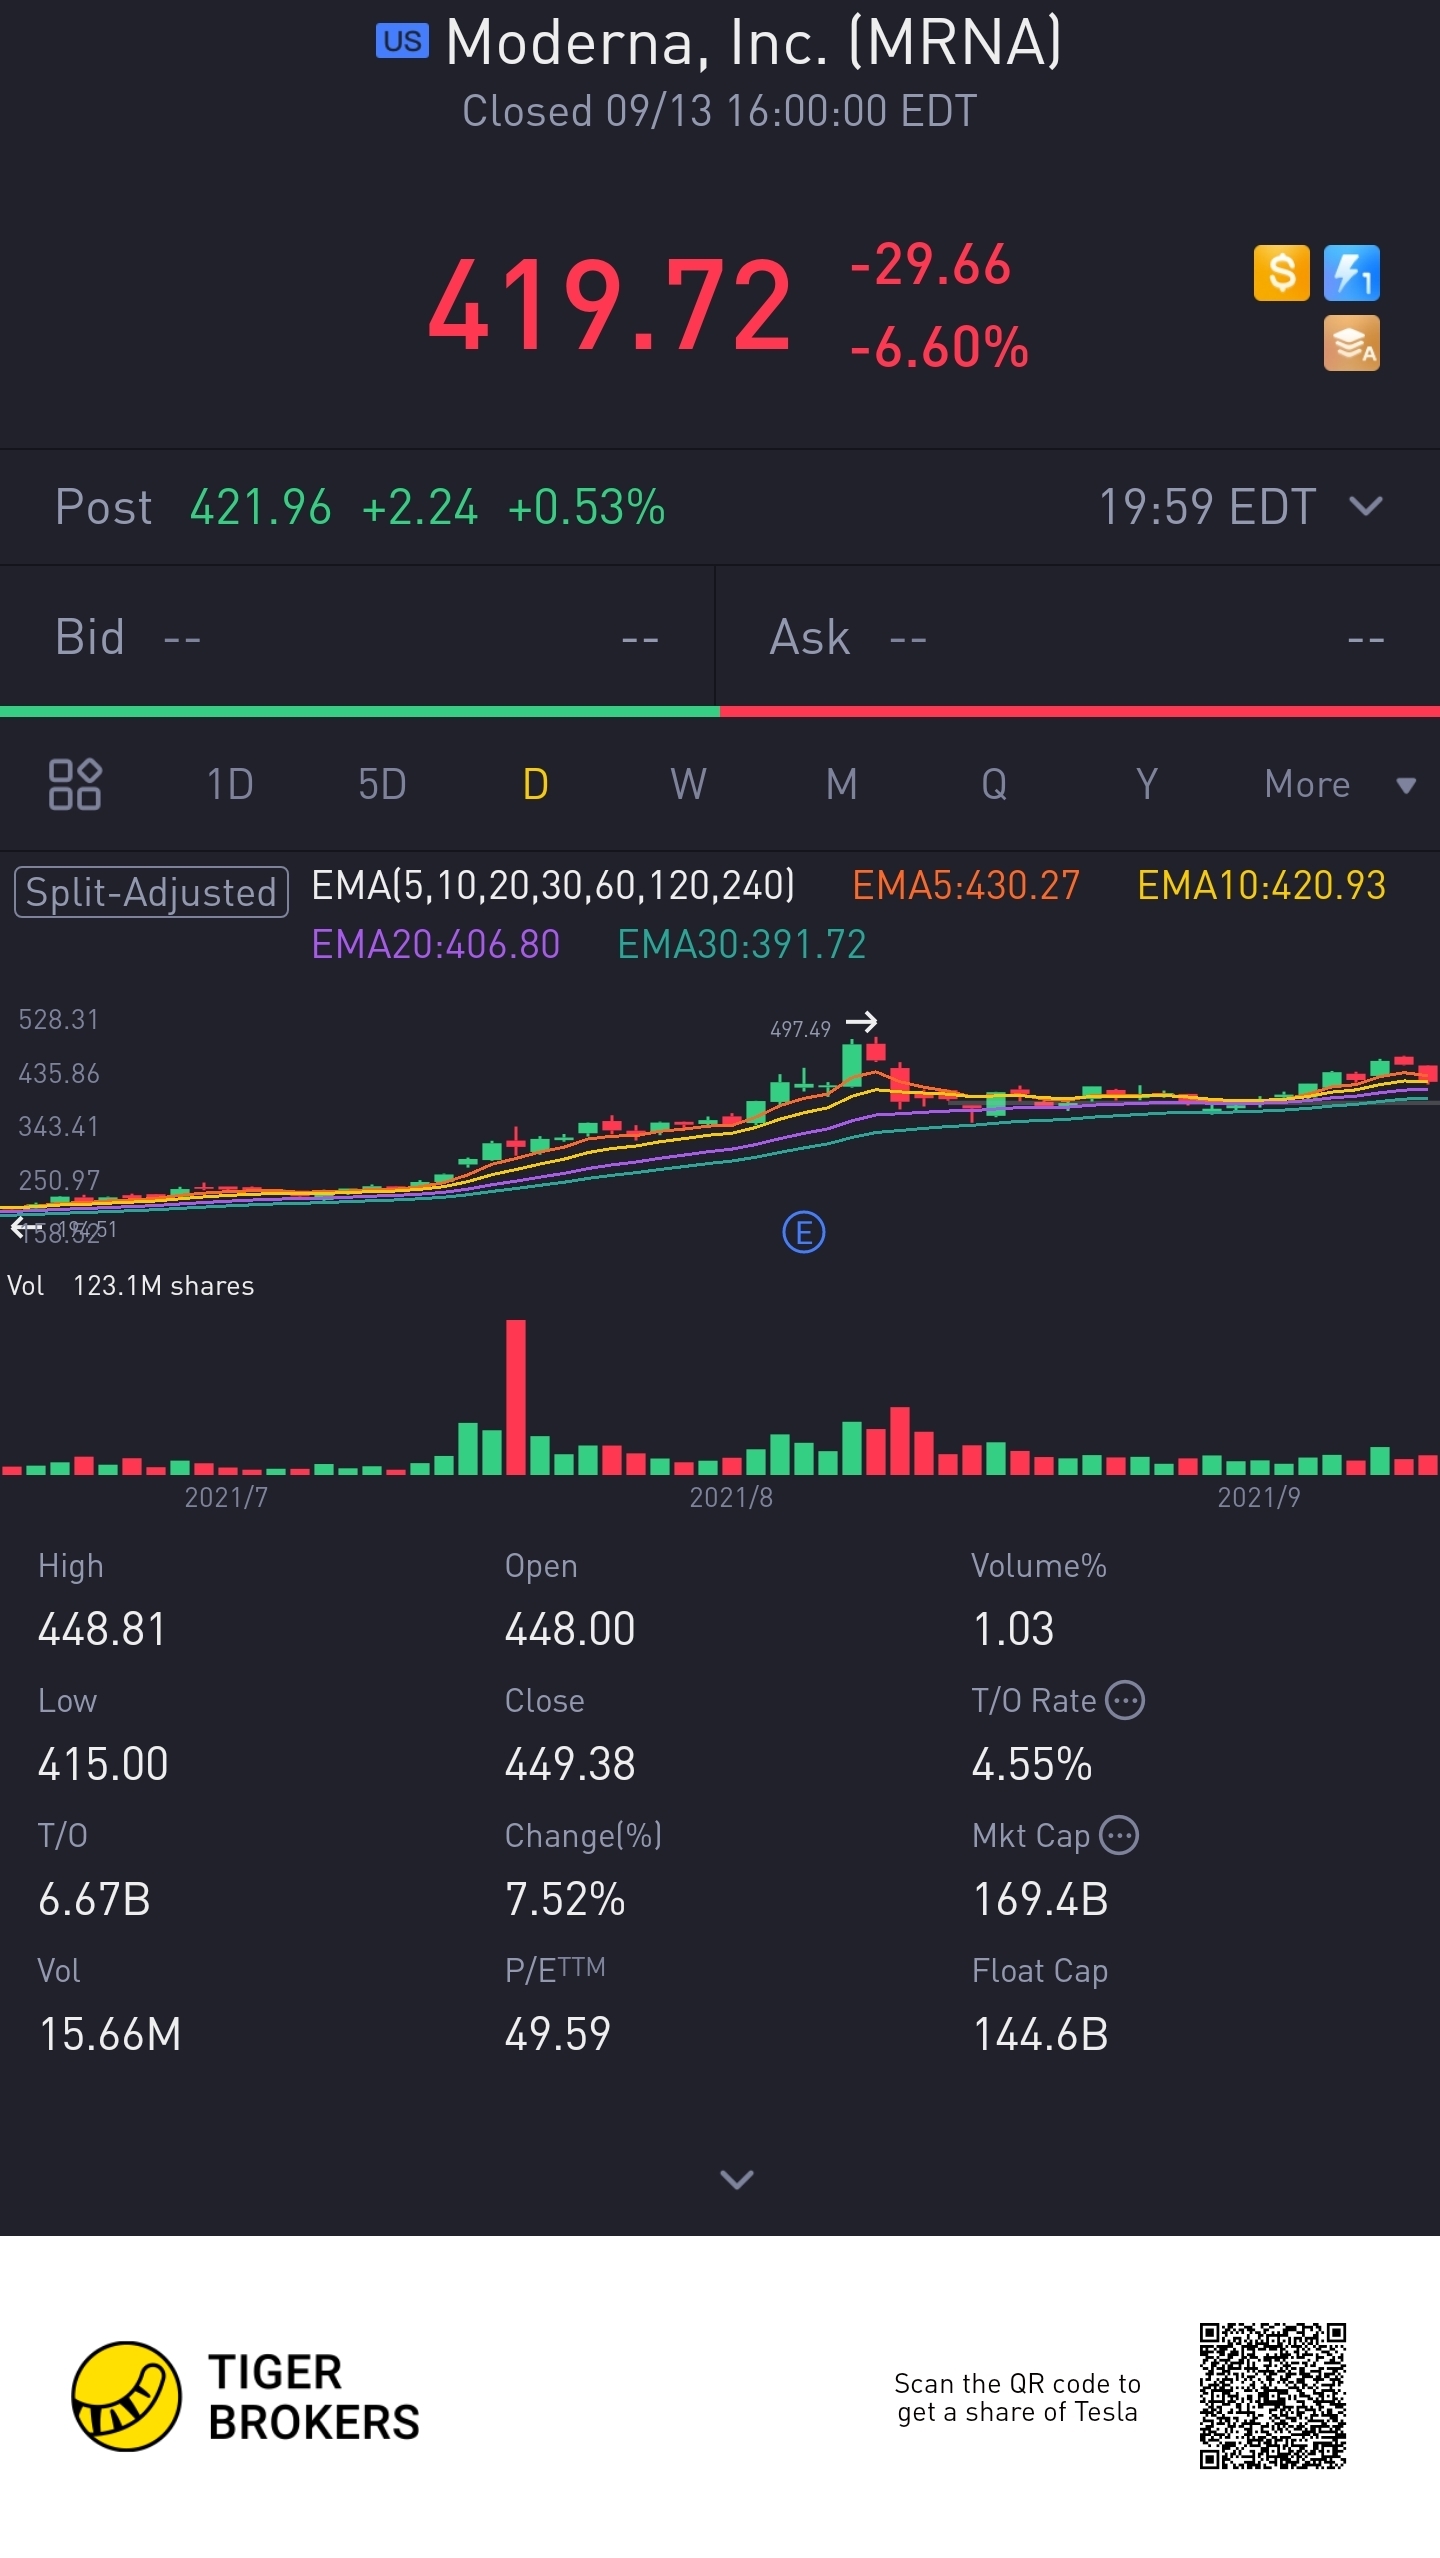Viewport: 1440px width, 2558px height.
Task: Tap the T/O Rate value 4.55%
Action: 1032,1764
